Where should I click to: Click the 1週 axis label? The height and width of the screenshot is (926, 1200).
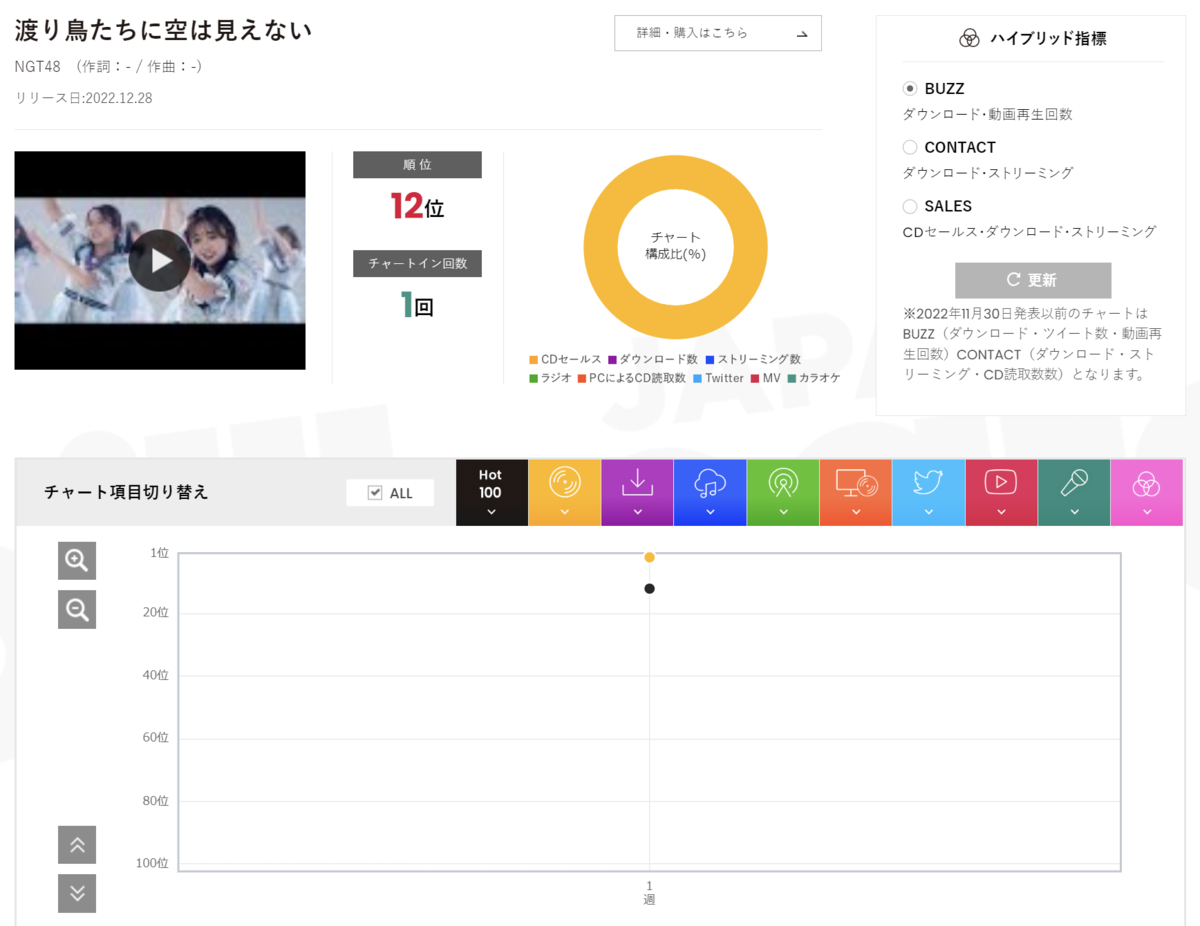click(649, 893)
